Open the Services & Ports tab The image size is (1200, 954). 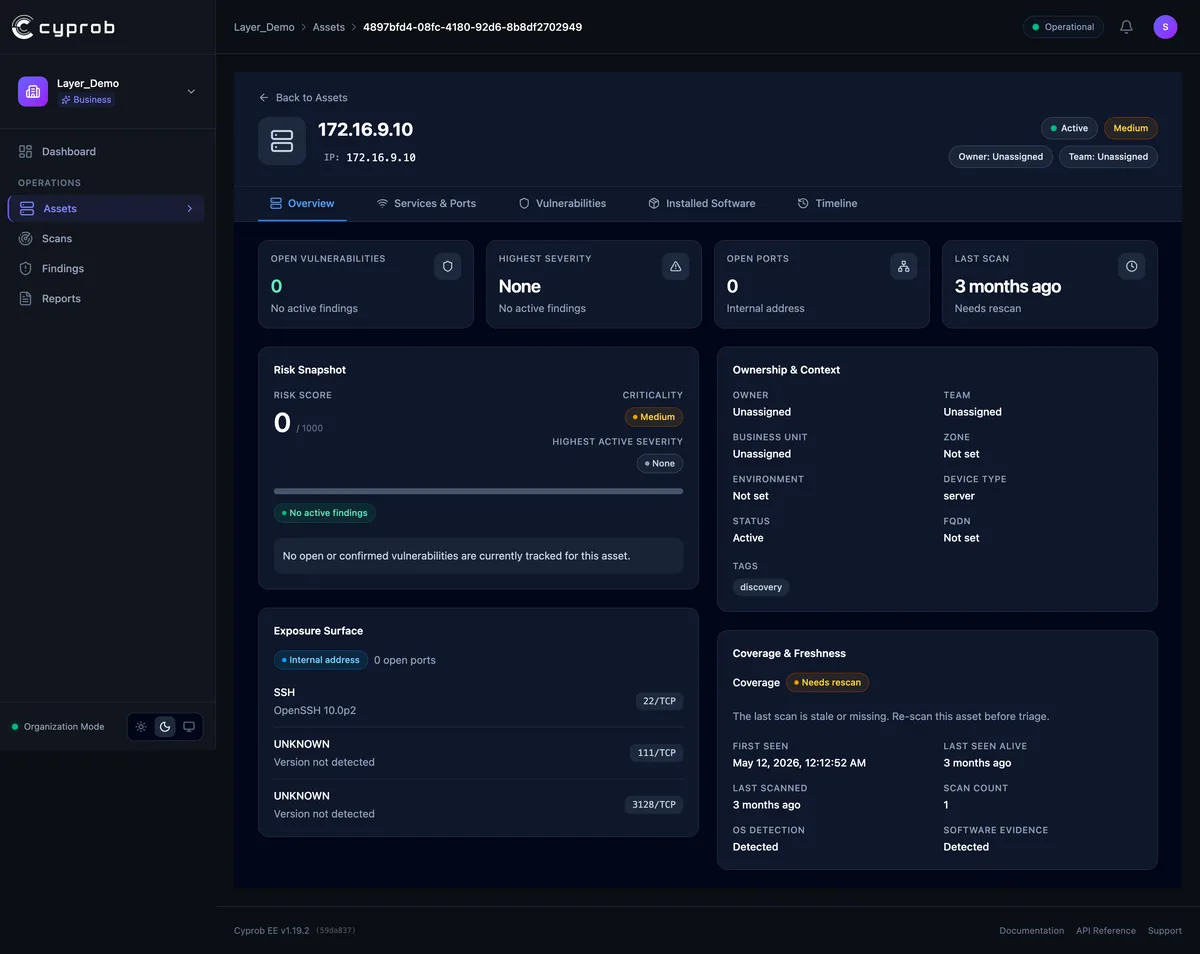point(426,203)
